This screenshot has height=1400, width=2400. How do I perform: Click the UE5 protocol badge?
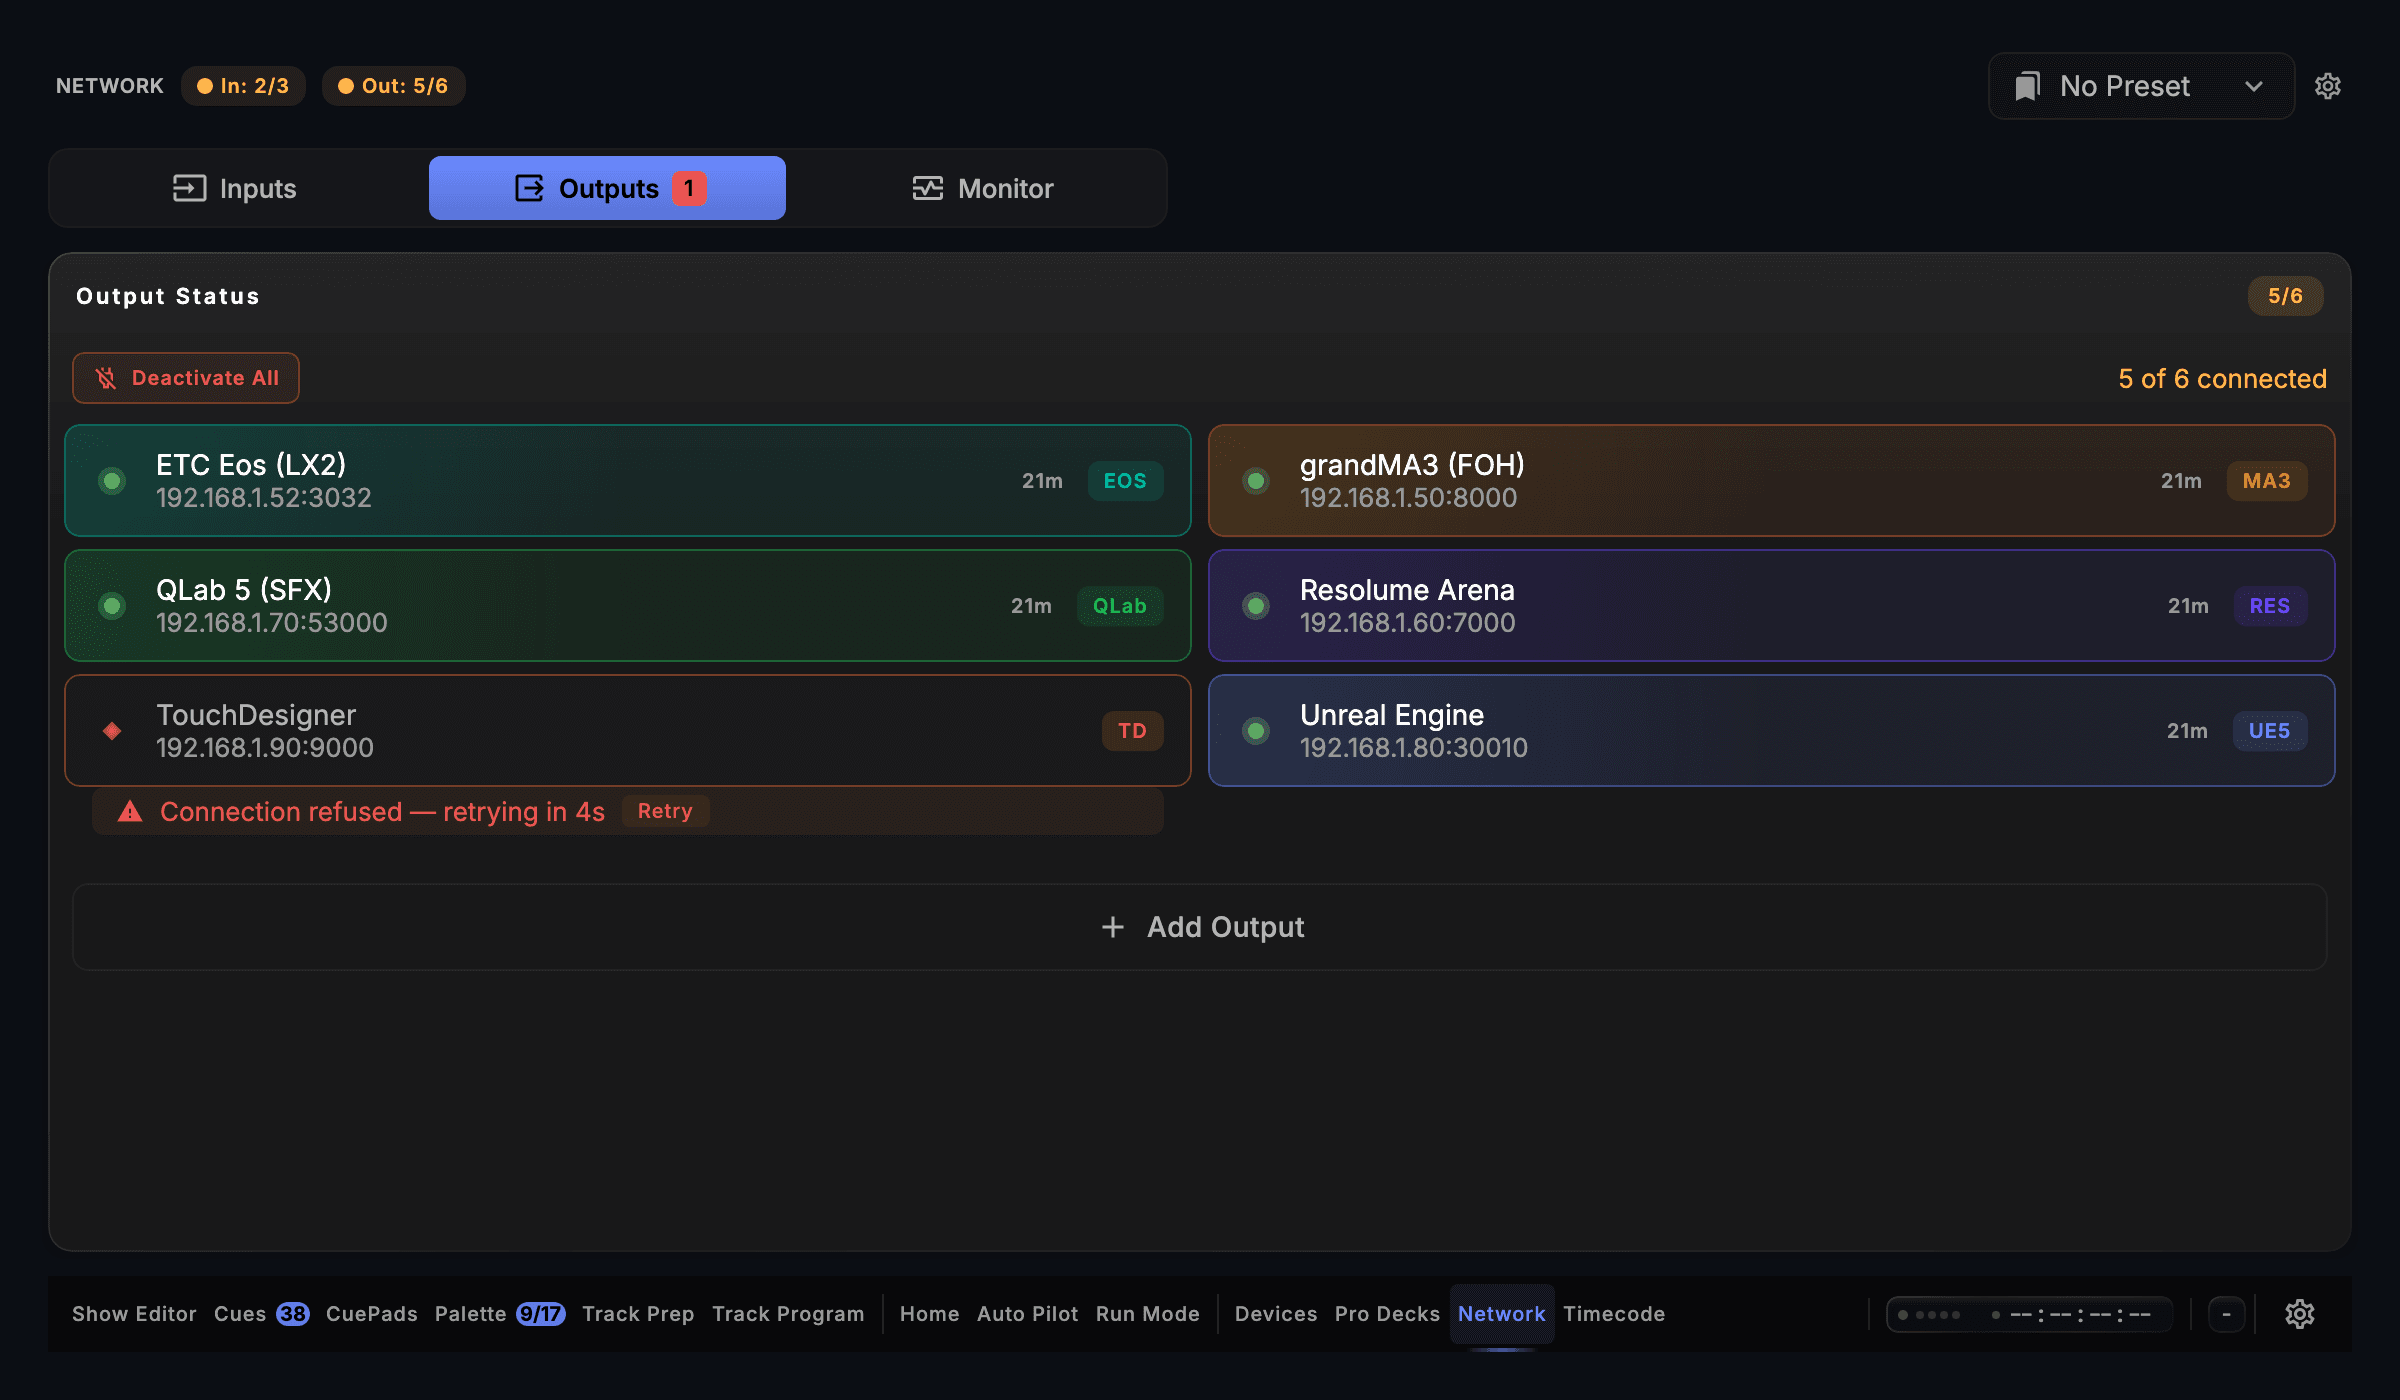click(x=2270, y=731)
